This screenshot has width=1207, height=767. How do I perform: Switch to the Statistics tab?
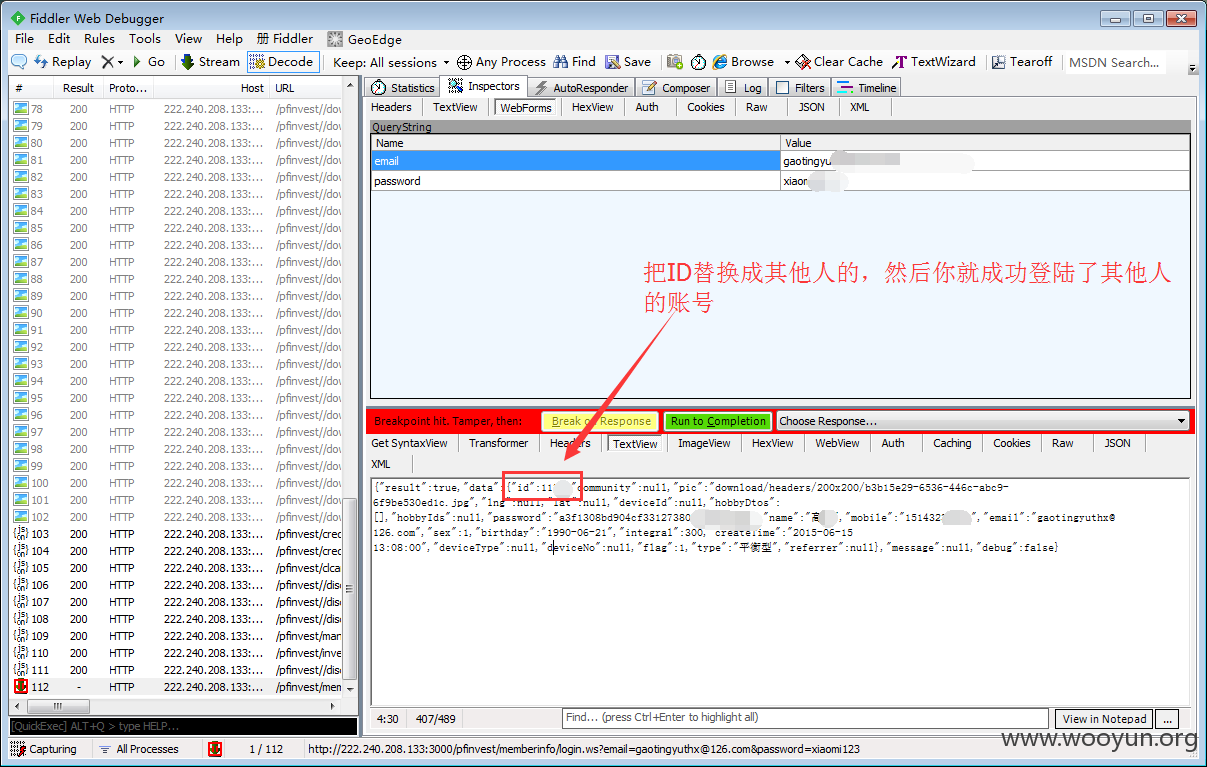(403, 88)
